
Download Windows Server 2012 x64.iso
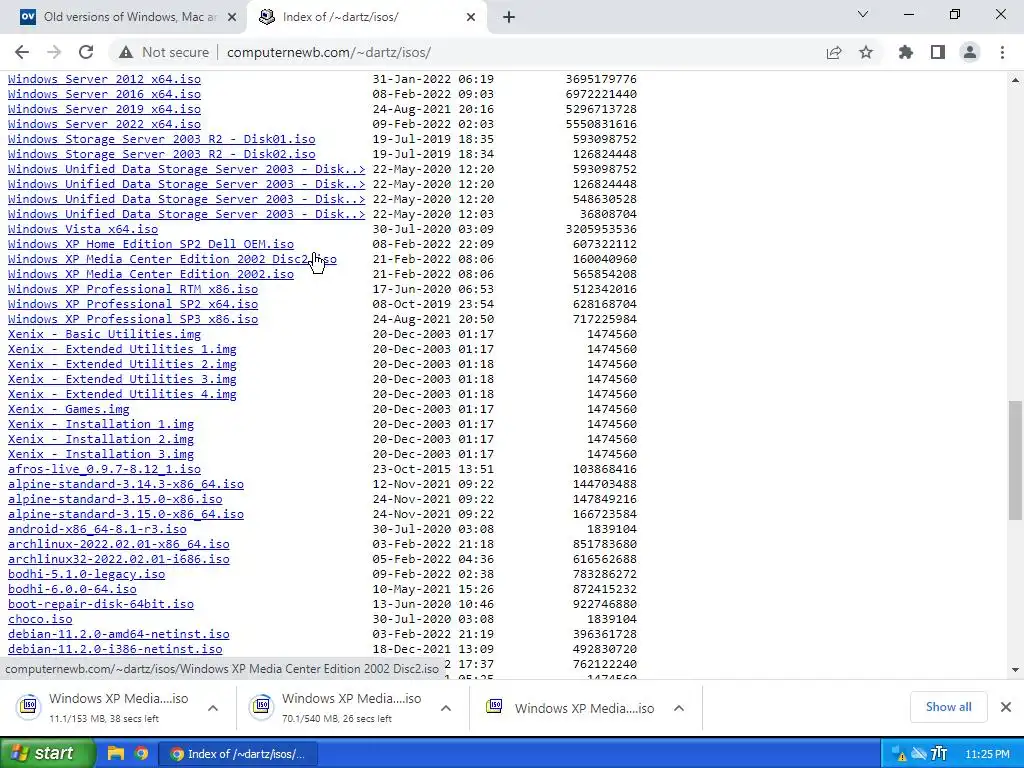click(x=104, y=79)
